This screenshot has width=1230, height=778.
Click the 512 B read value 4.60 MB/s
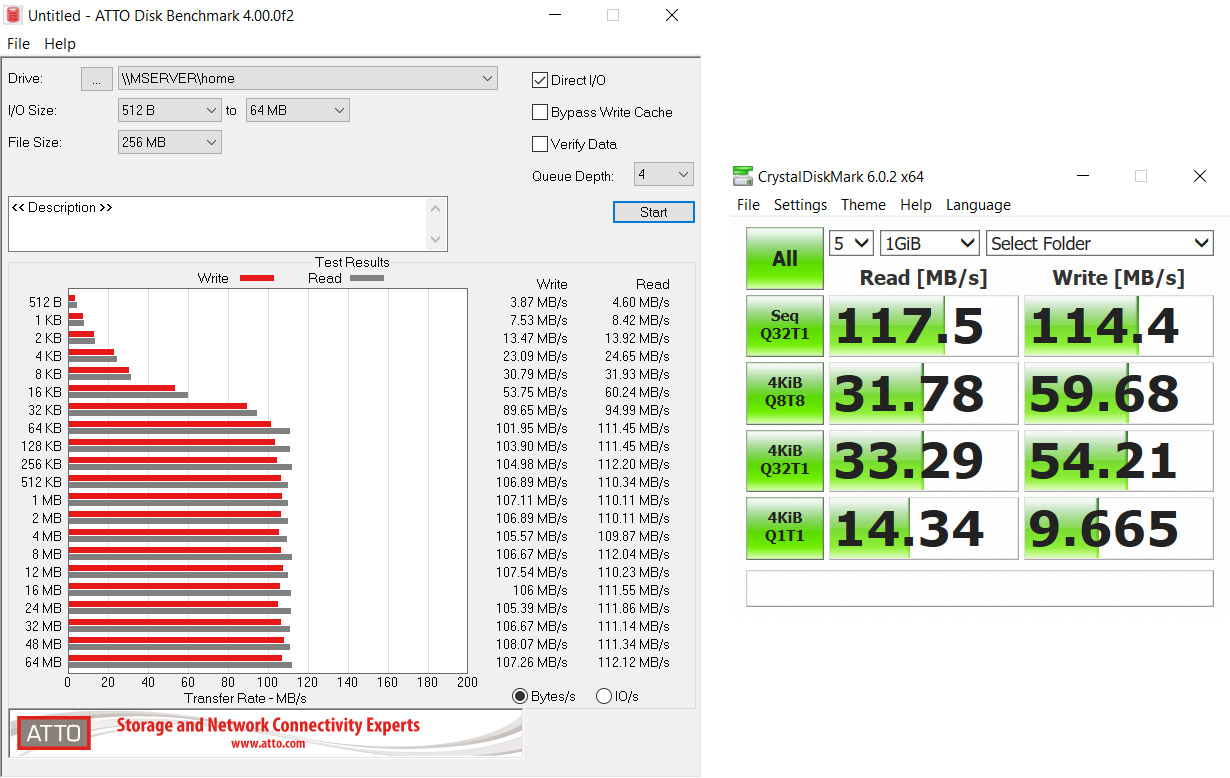pos(641,302)
